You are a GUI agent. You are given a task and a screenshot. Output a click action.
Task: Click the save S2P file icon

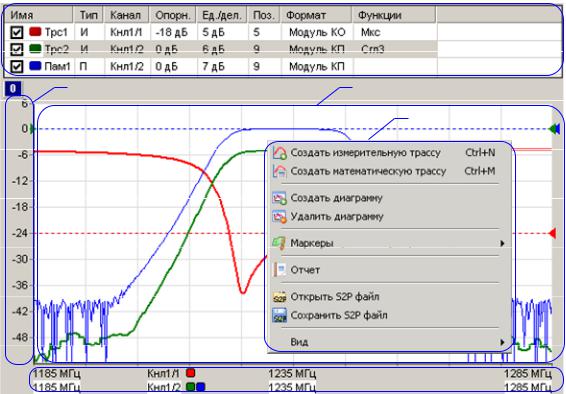[x=280, y=315]
